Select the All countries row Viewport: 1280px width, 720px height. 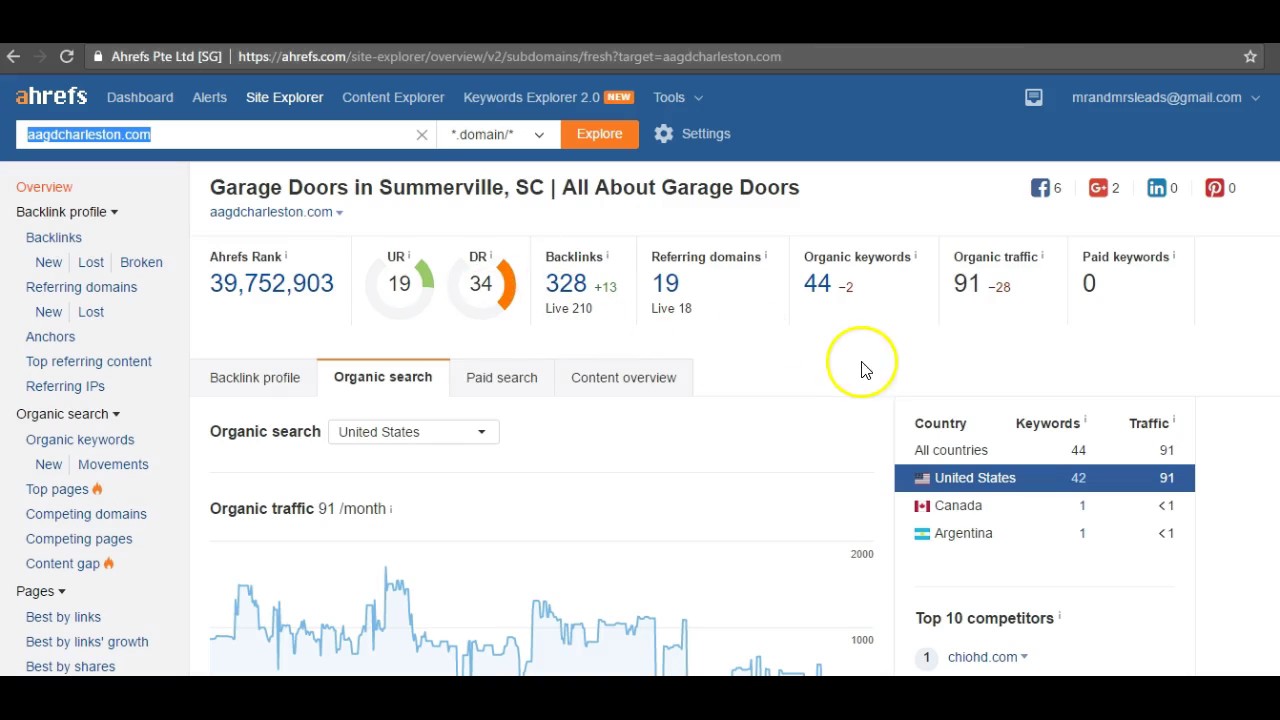pos(1044,450)
